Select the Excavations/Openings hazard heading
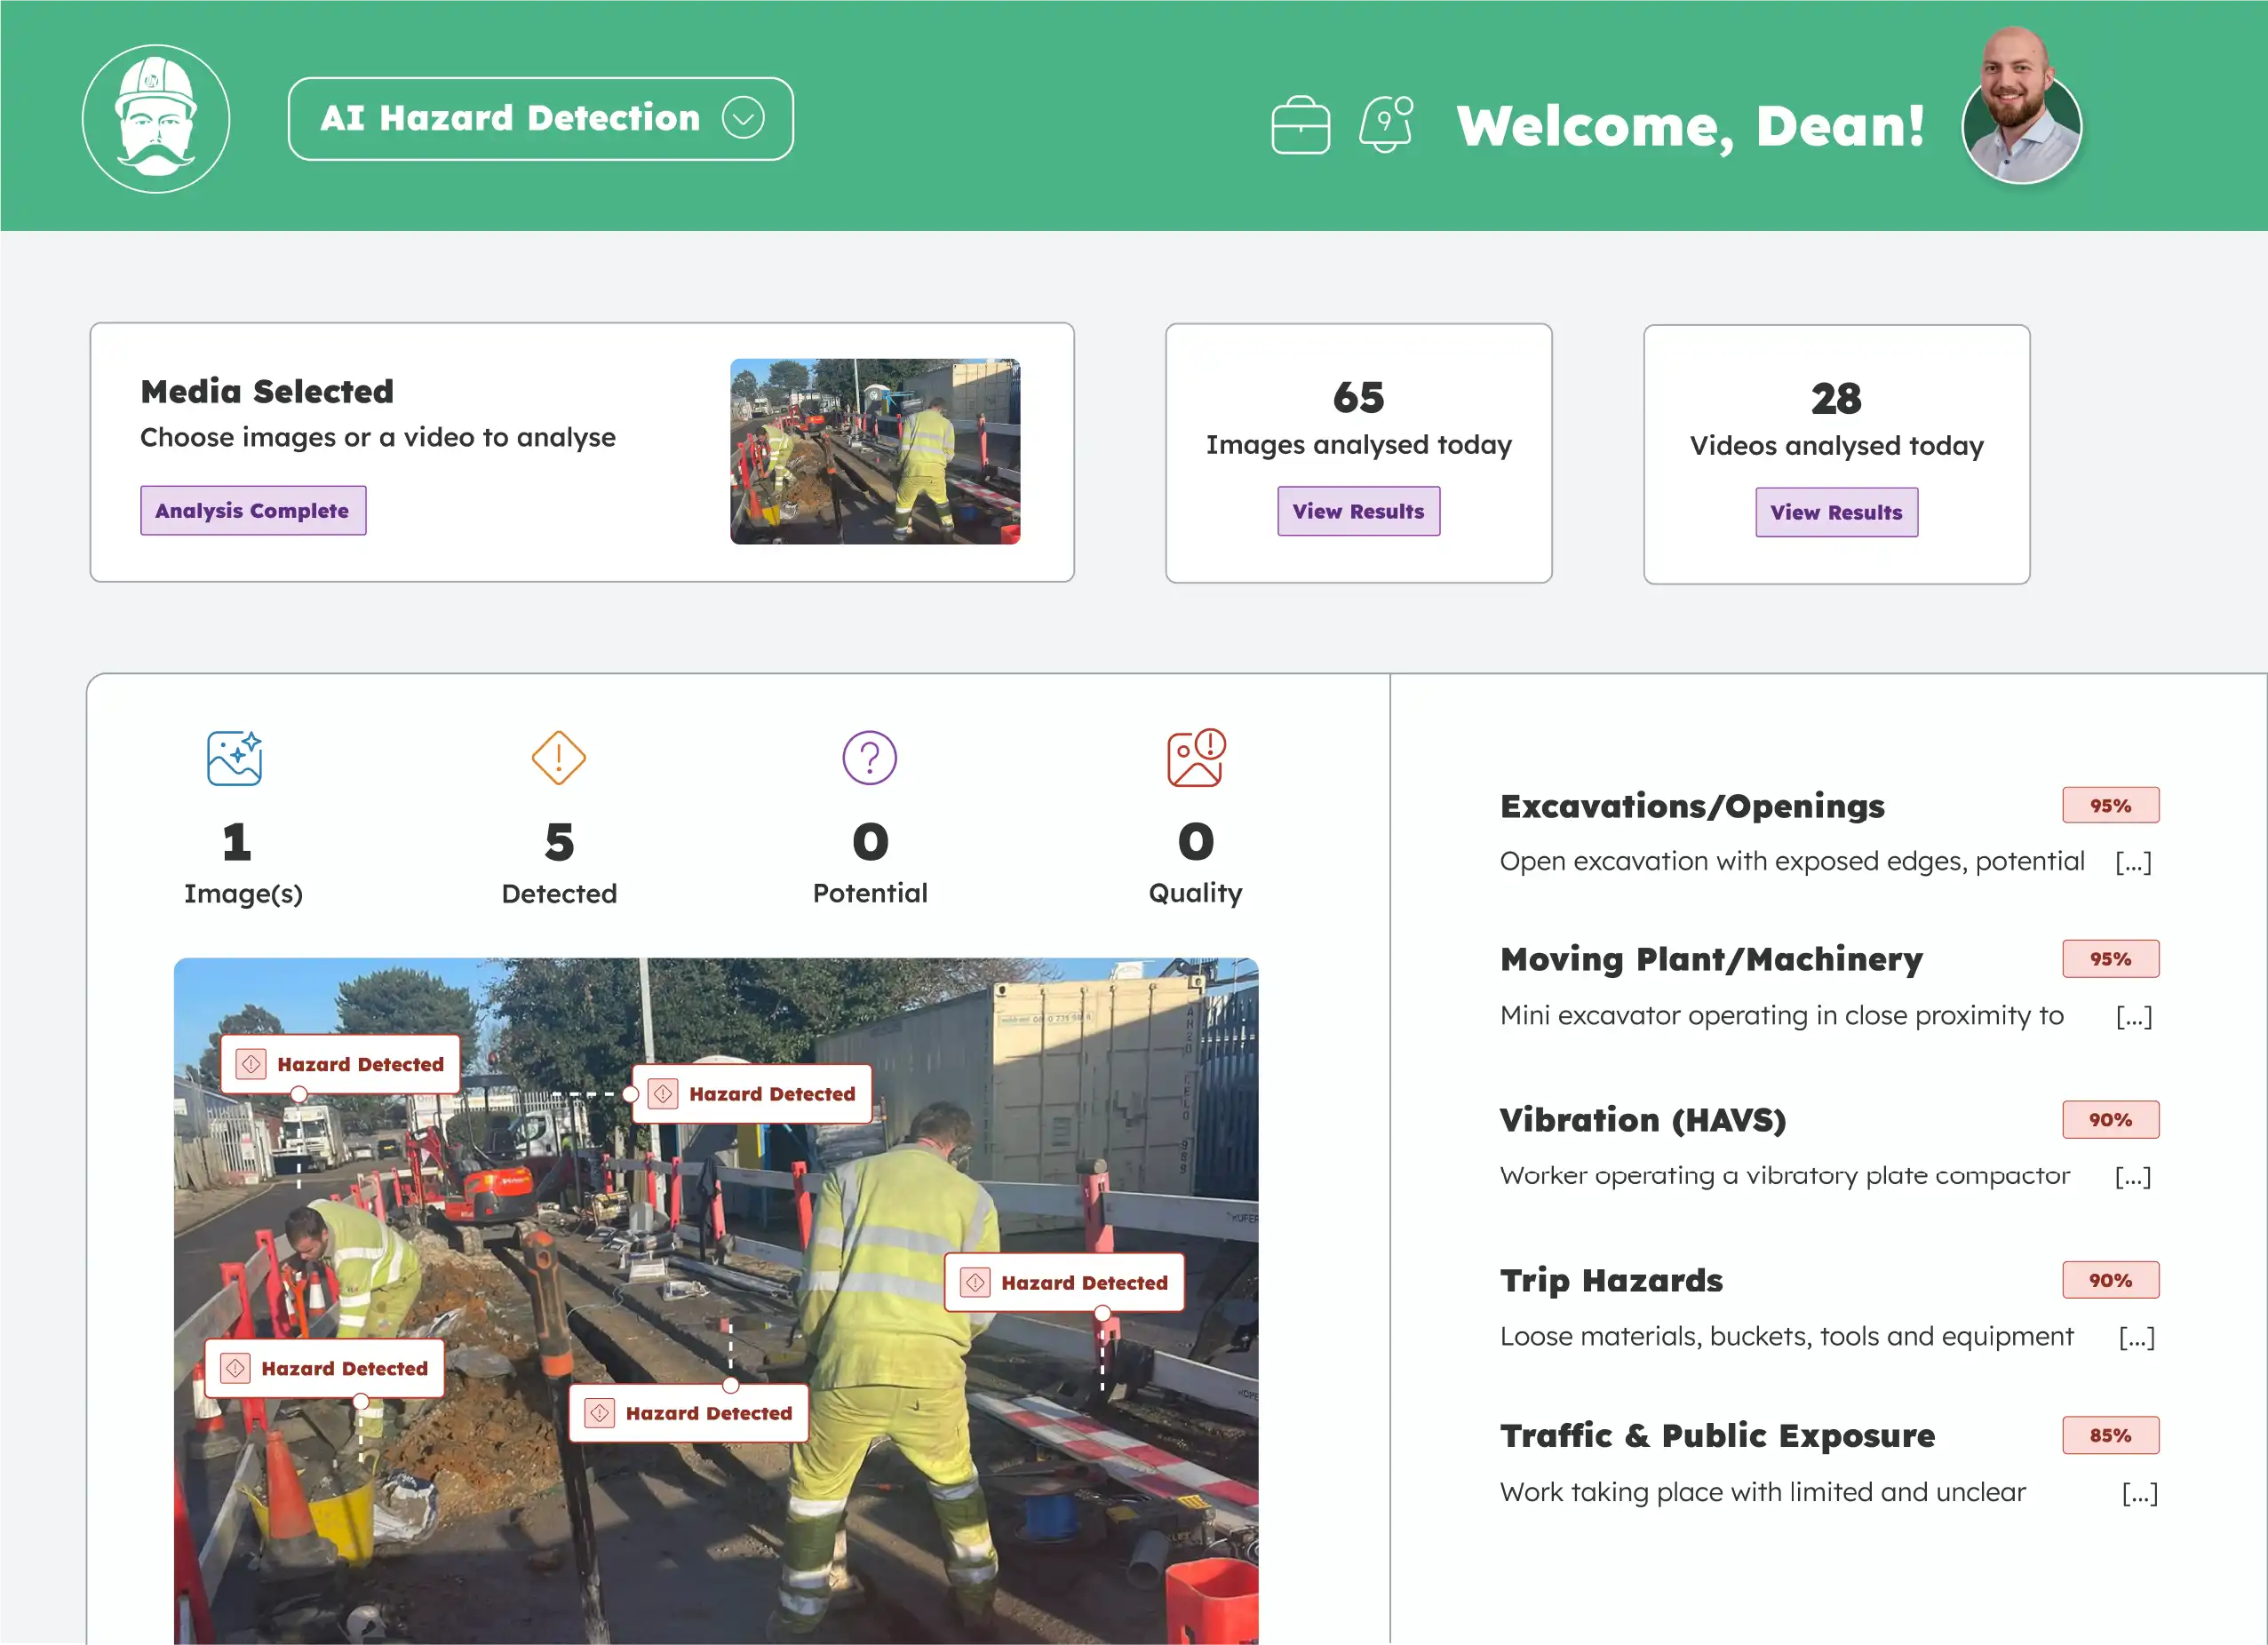 tap(1692, 806)
